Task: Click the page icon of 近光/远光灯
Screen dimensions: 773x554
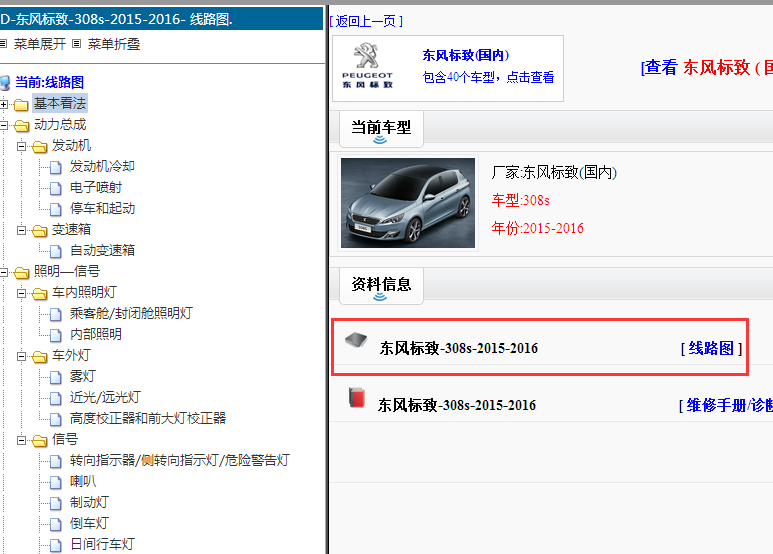Action: 56,398
